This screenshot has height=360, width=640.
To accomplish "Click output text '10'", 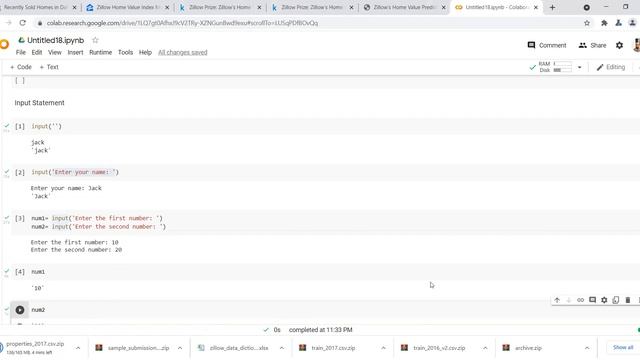I will coord(38,288).
